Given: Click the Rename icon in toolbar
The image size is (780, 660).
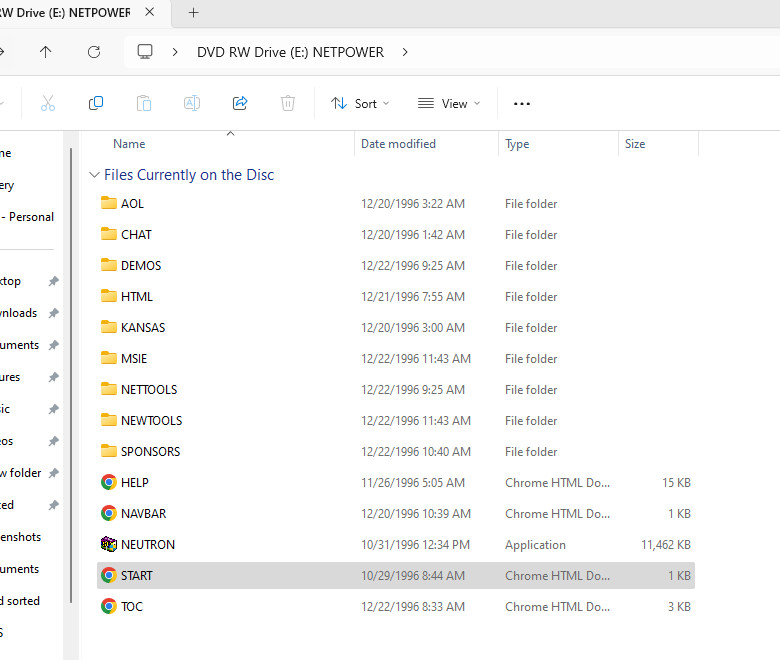Looking at the screenshot, I should point(192,103).
